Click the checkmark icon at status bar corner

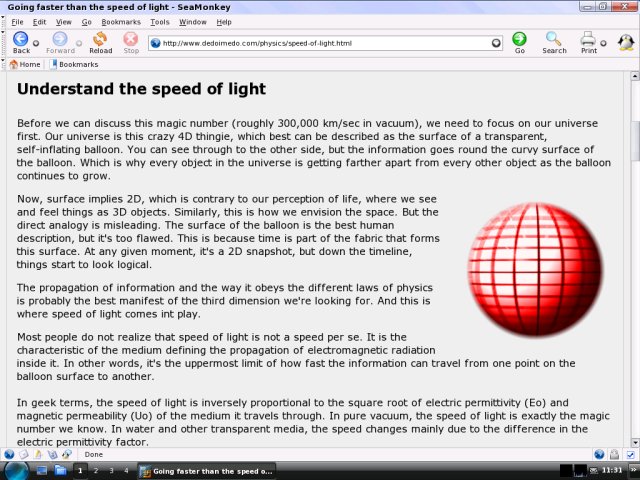click(630, 454)
